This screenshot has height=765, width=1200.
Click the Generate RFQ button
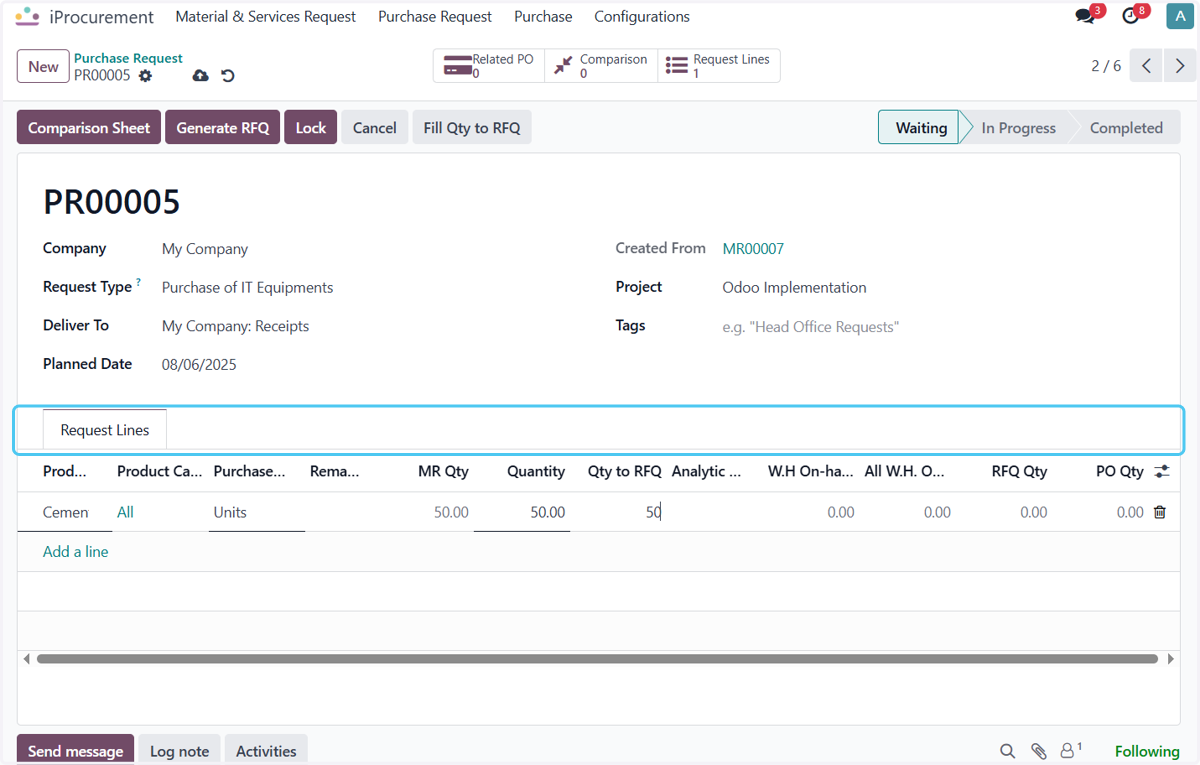click(x=223, y=128)
